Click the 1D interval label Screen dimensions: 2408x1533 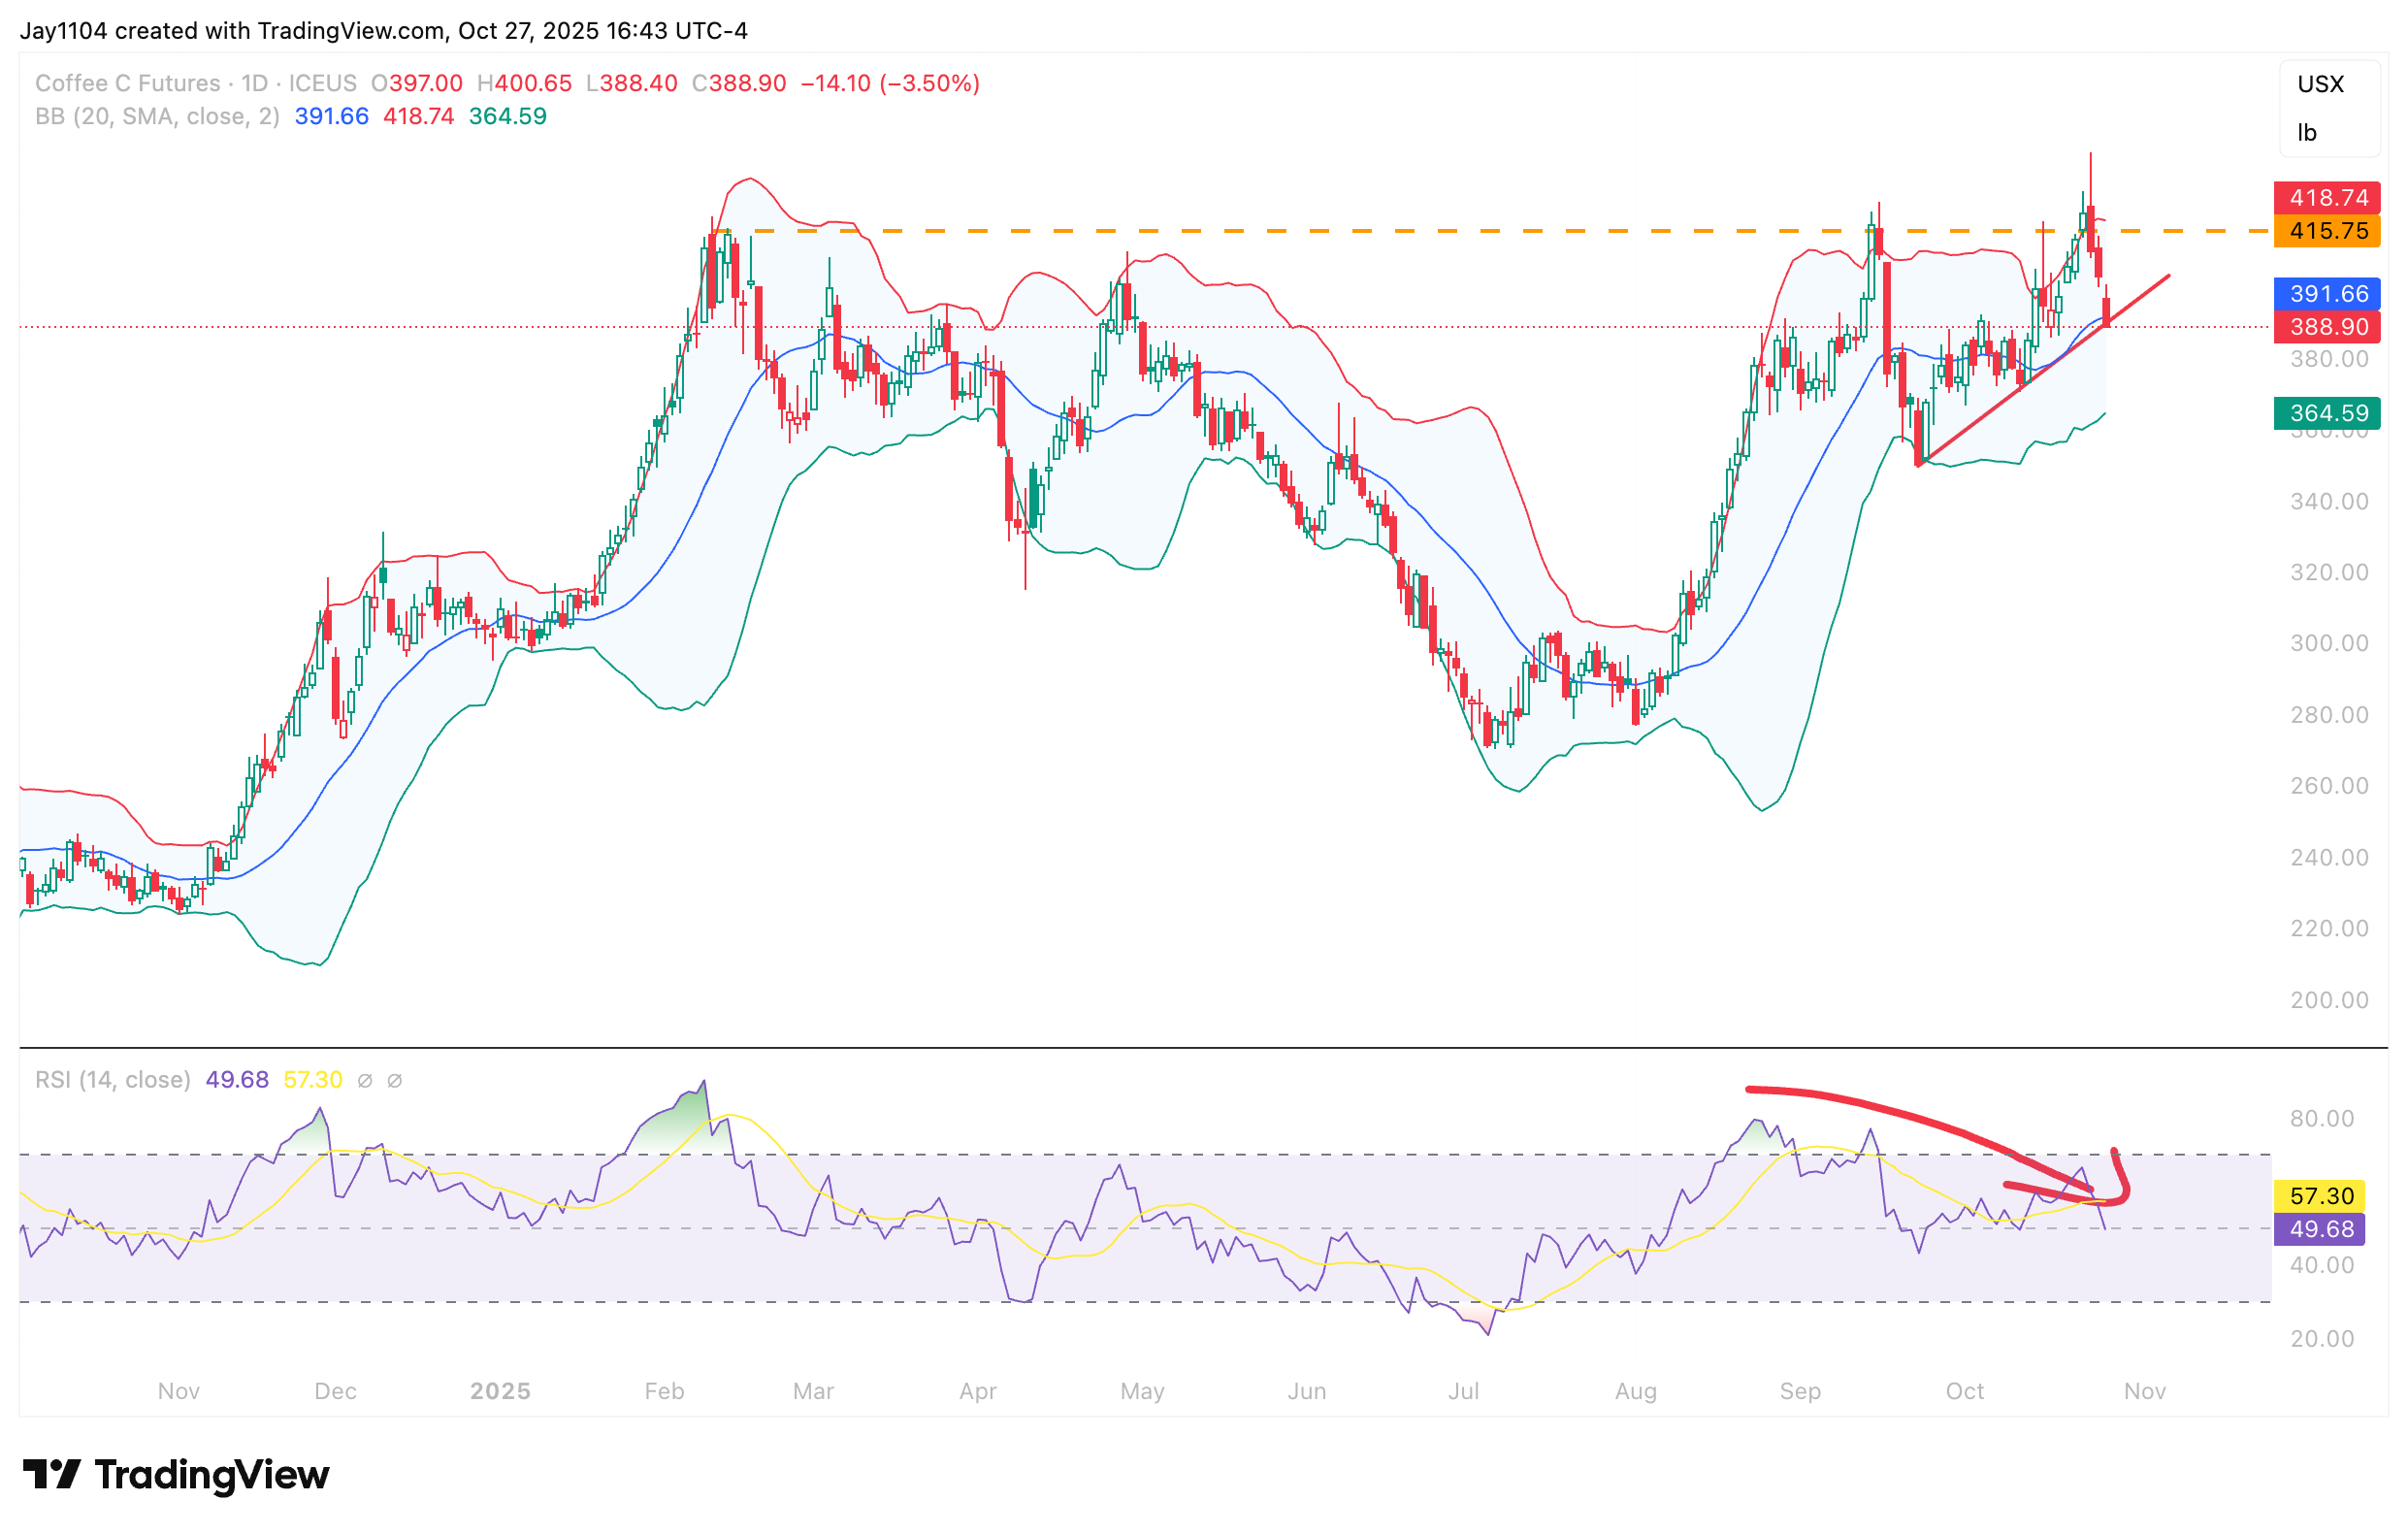click(x=254, y=83)
